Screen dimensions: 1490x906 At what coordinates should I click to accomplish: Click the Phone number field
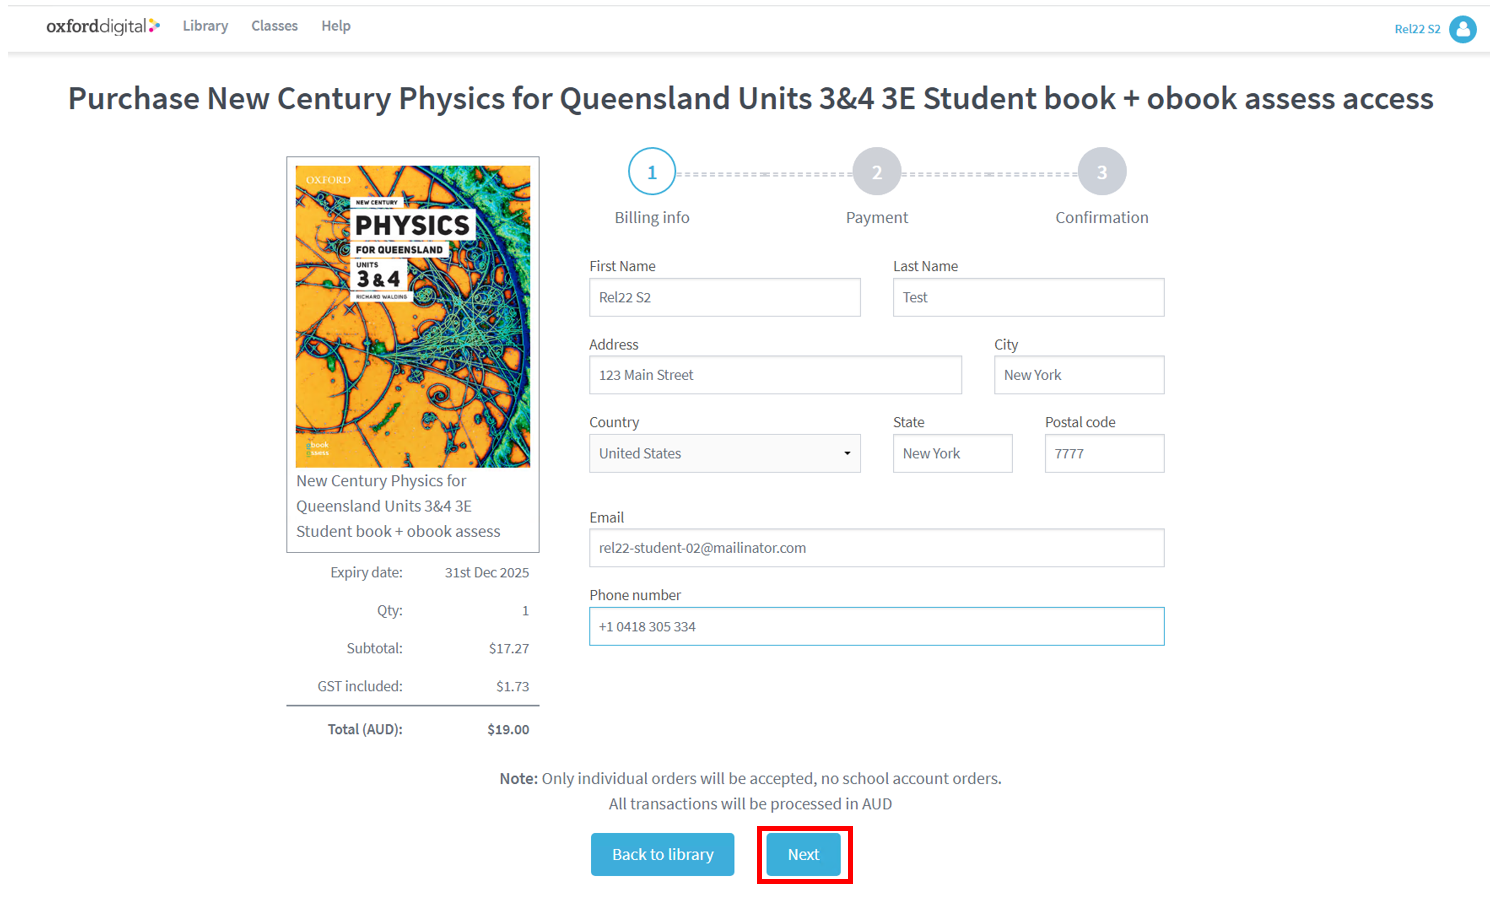tap(876, 626)
